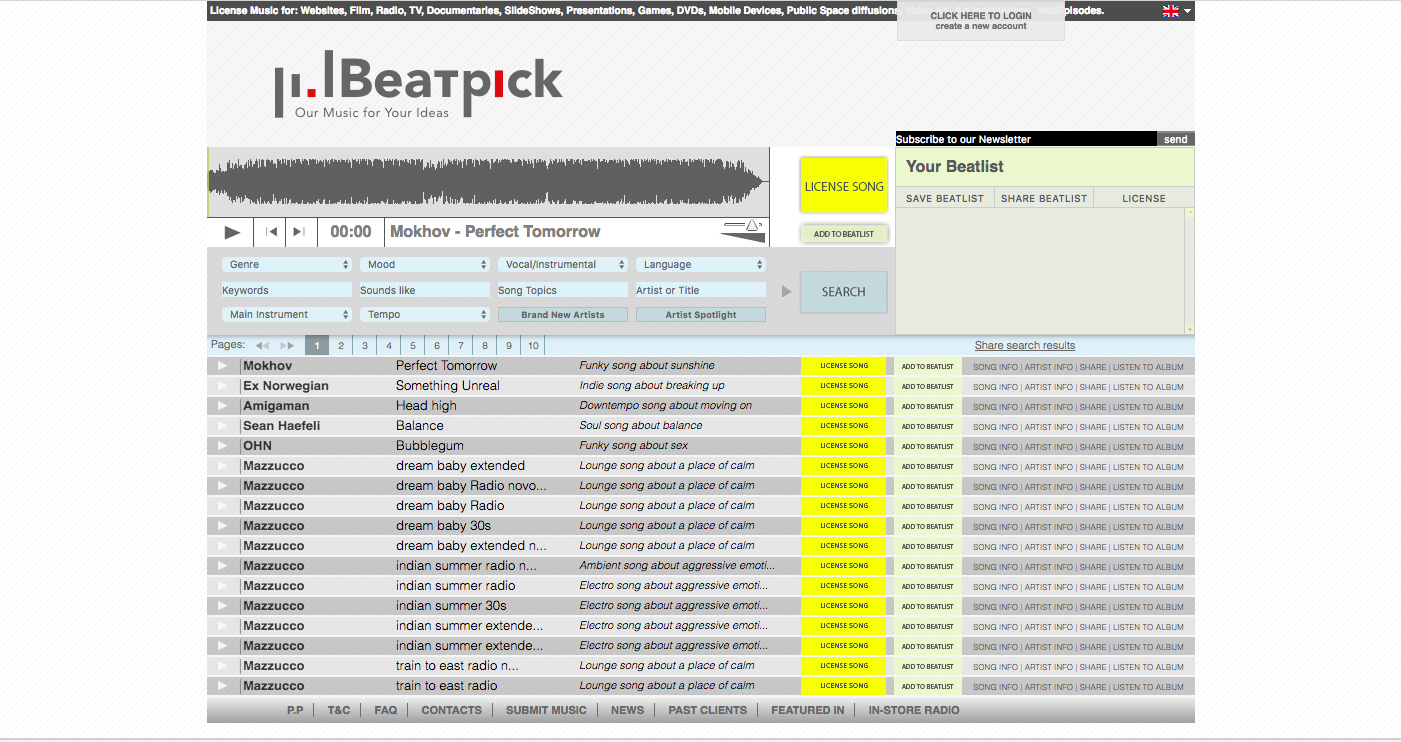
Task: Open CONTACTS footer link
Action: 451,710
